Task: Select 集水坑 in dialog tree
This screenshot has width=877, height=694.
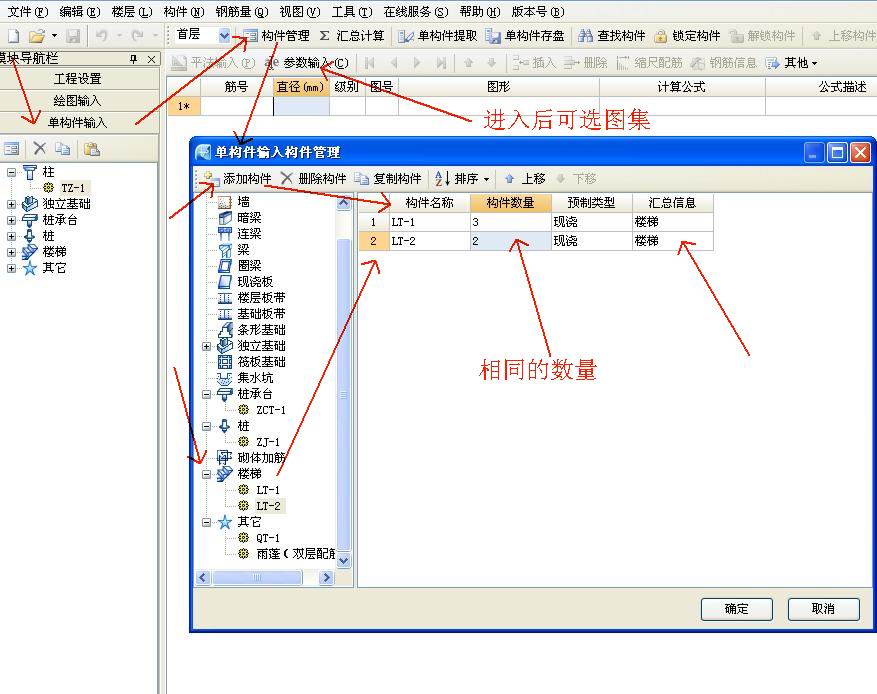Action: [255, 378]
